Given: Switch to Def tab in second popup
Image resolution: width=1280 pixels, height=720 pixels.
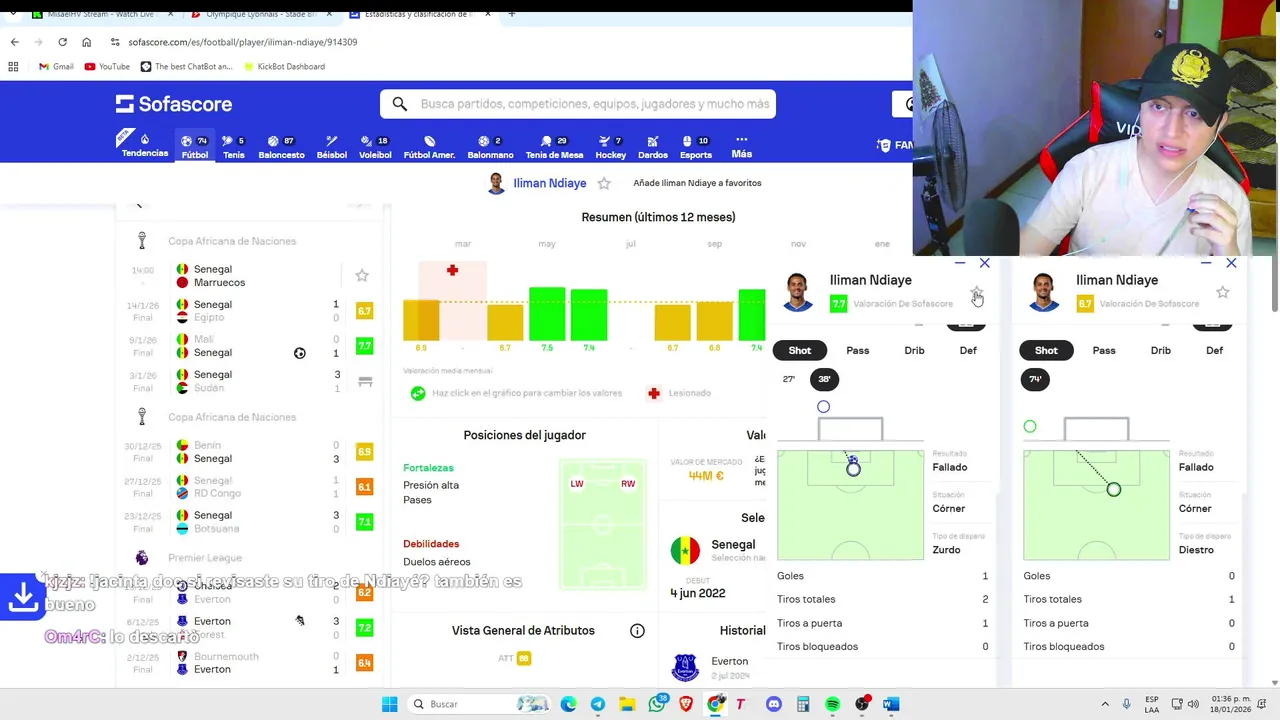Looking at the screenshot, I should pos(1214,350).
